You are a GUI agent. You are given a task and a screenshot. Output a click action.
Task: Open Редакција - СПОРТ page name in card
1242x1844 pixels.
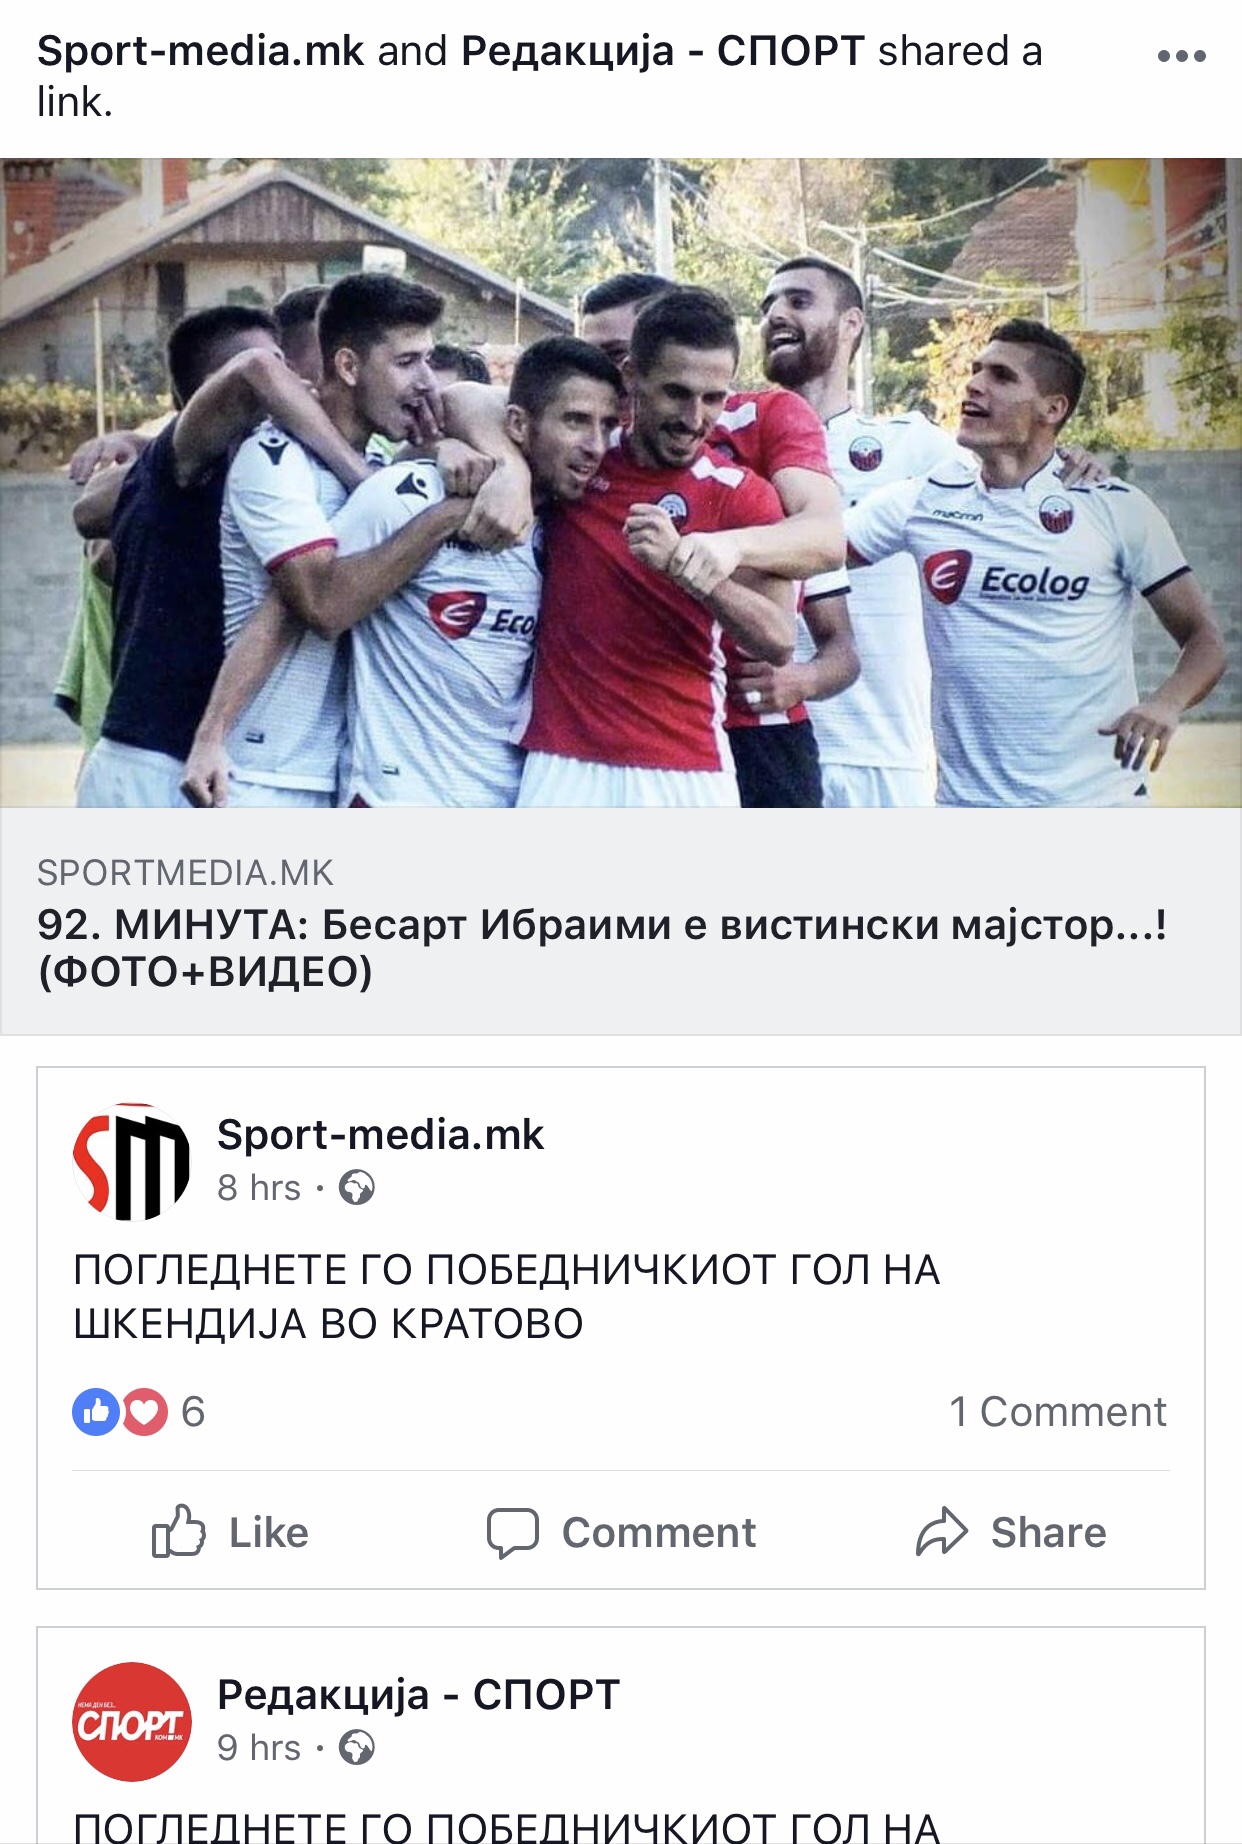click(418, 1695)
